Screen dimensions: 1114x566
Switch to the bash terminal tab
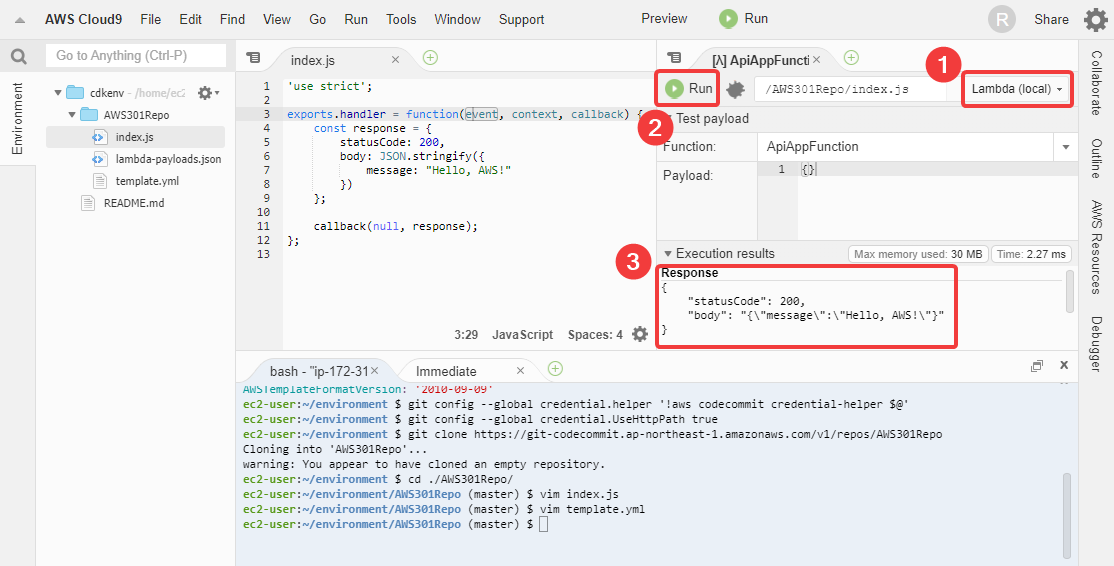318,371
